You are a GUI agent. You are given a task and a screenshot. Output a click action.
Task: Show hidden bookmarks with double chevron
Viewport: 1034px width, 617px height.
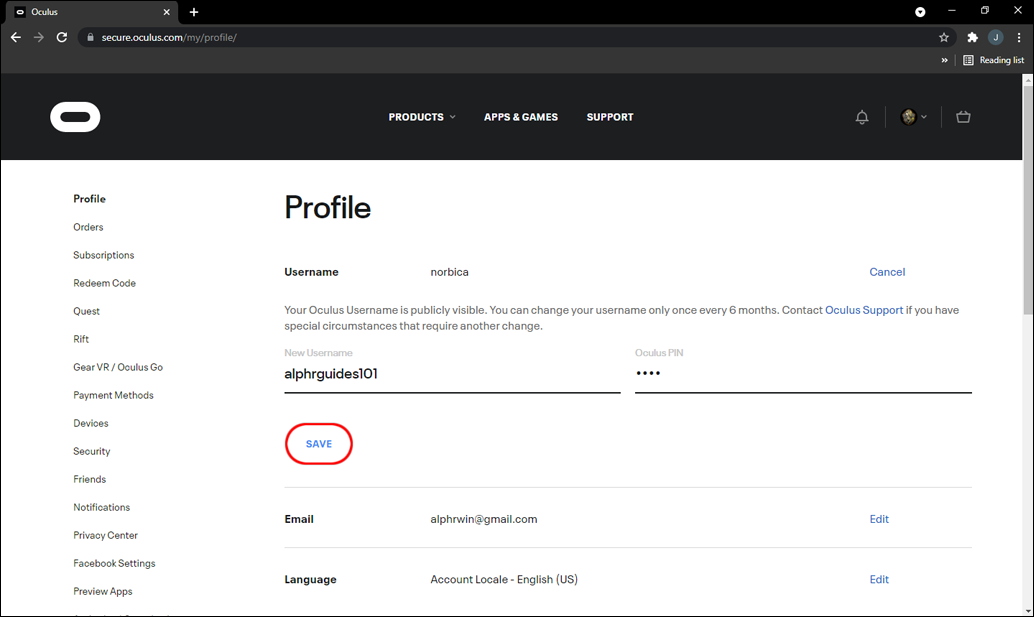(x=944, y=60)
